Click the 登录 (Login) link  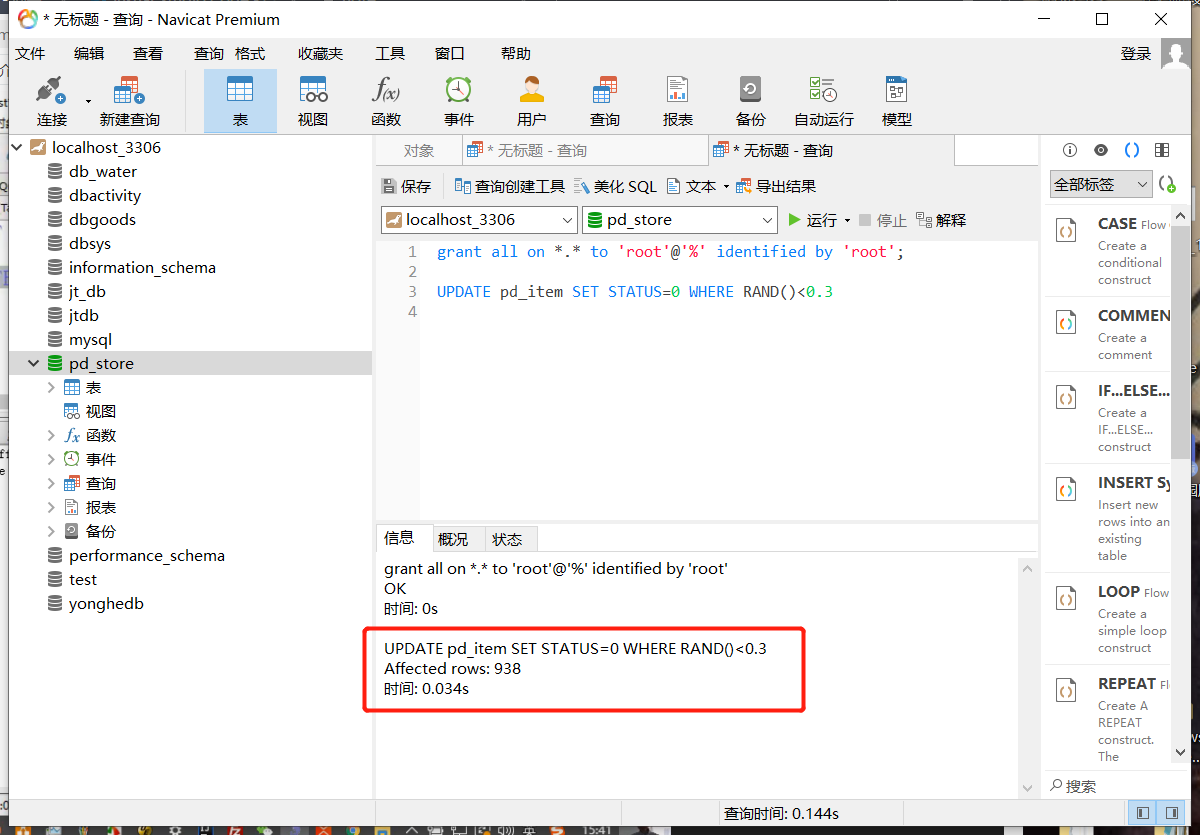pyautogui.click(x=1136, y=54)
